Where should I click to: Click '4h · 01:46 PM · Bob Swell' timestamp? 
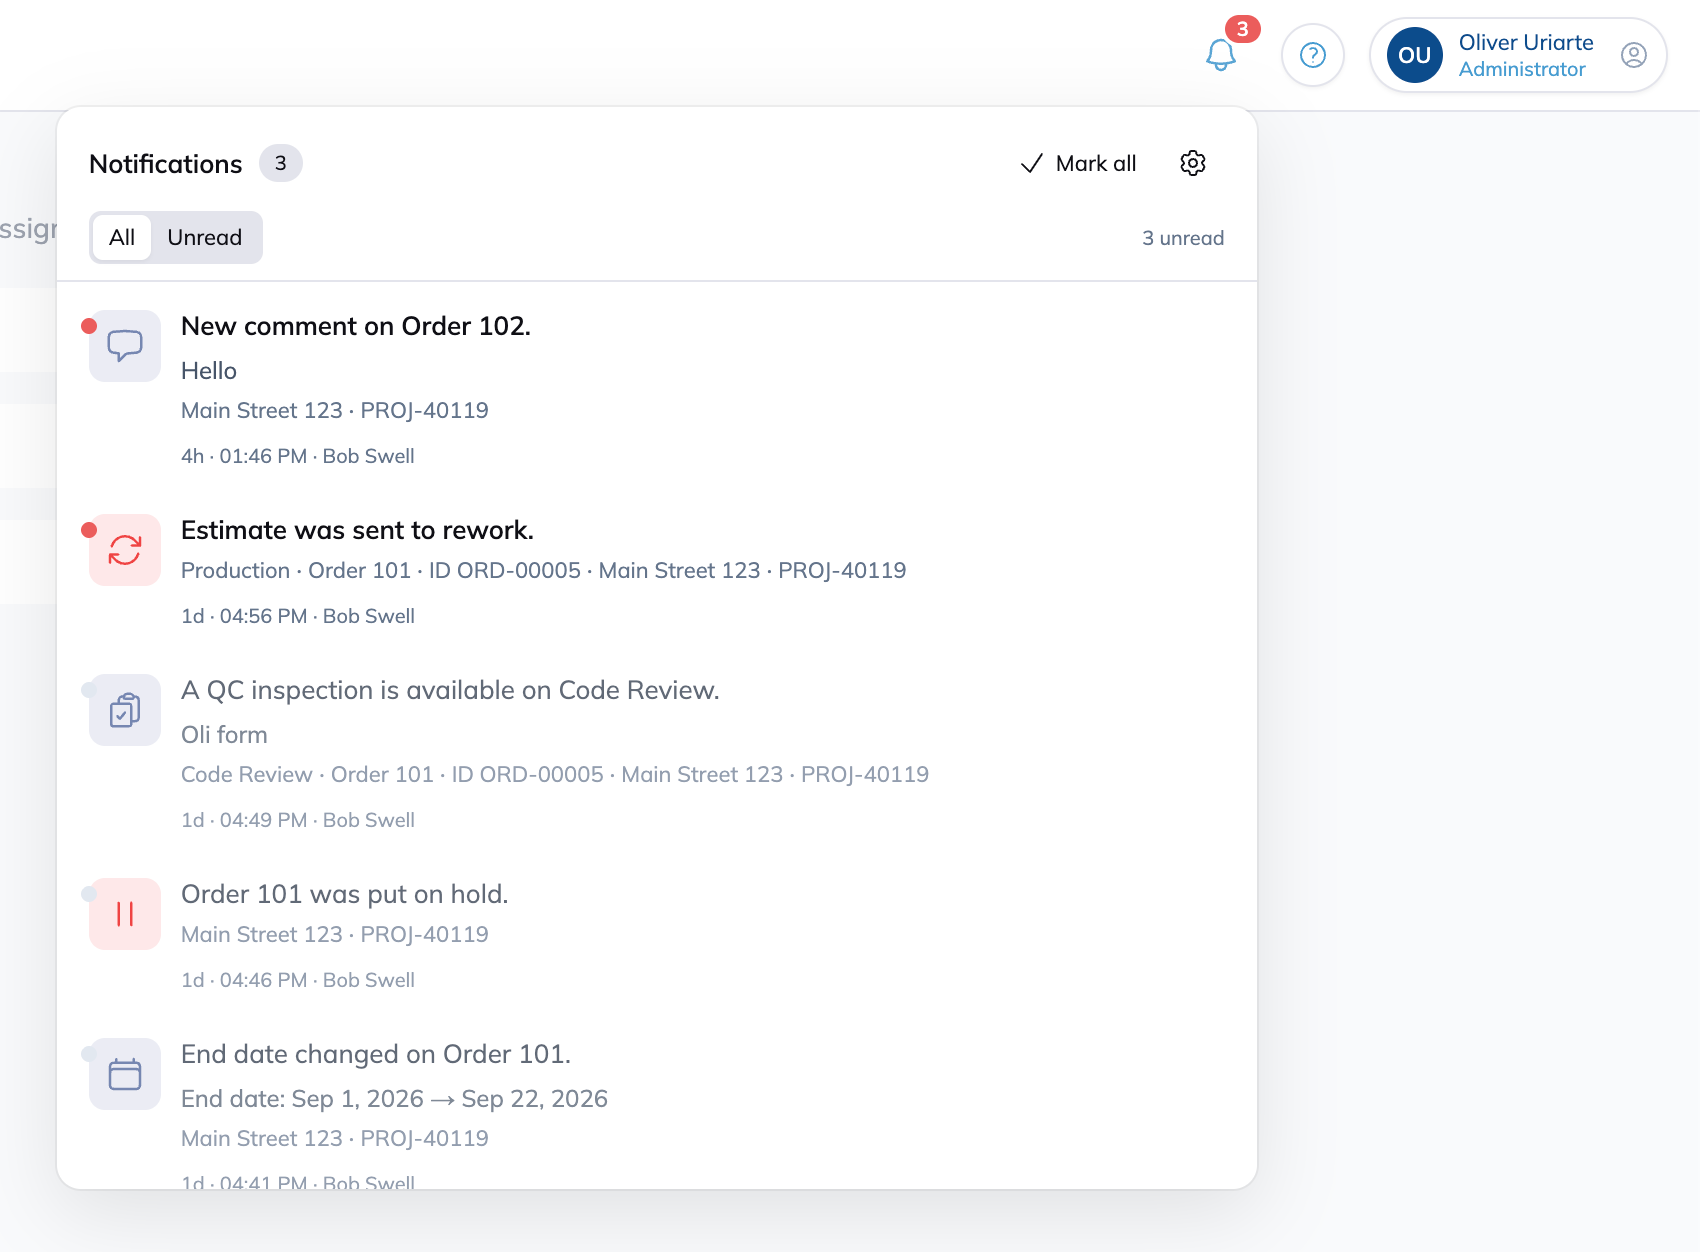[x=298, y=456]
